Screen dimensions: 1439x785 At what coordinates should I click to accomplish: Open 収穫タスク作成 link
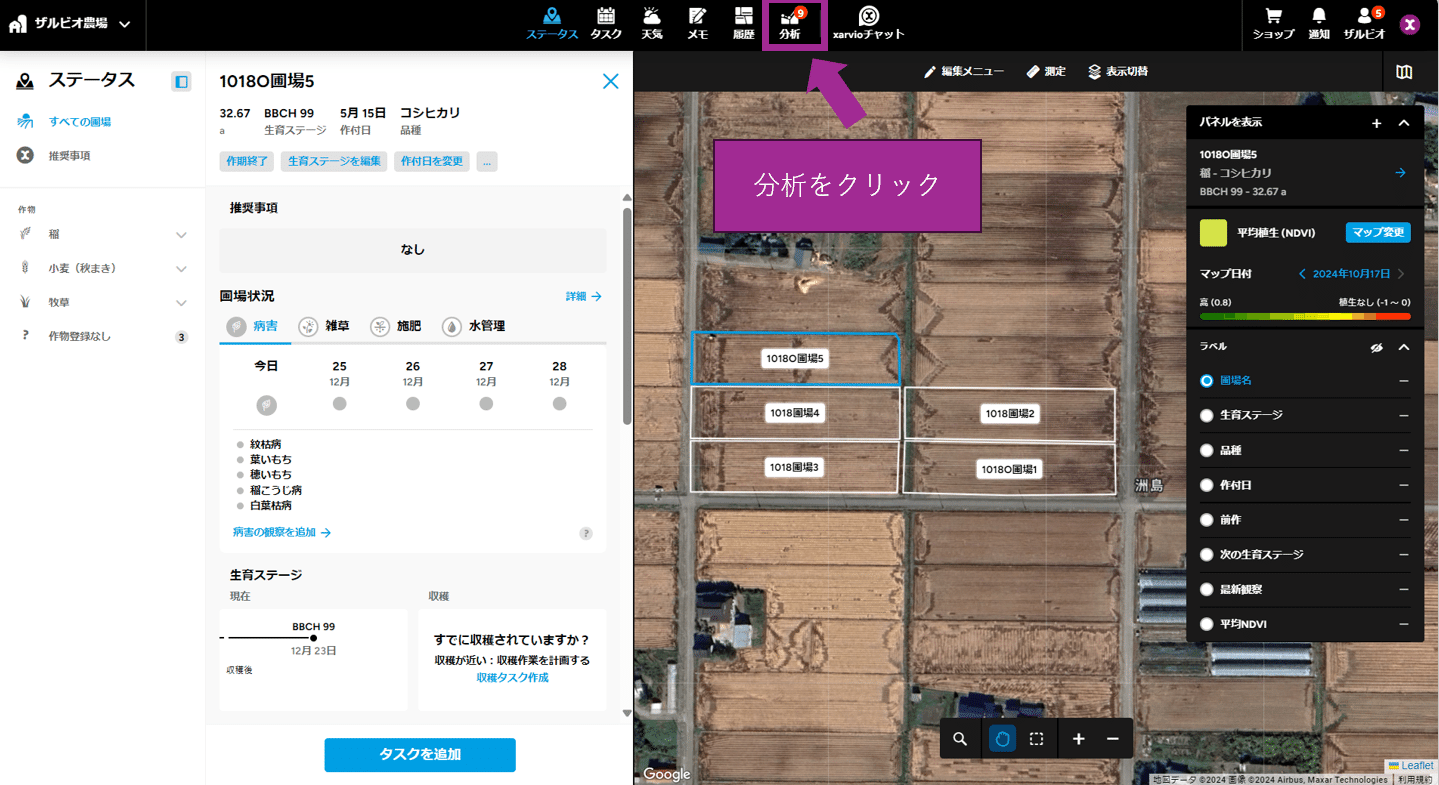click(x=512, y=678)
